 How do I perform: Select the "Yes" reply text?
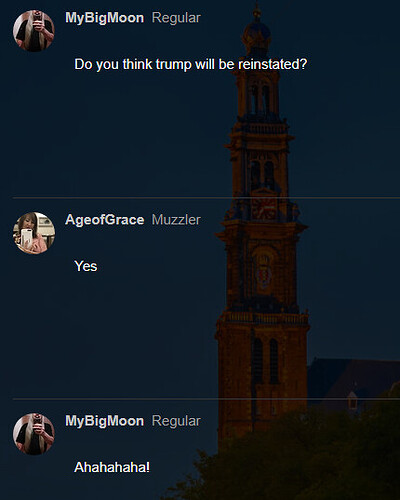click(x=86, y=266)
